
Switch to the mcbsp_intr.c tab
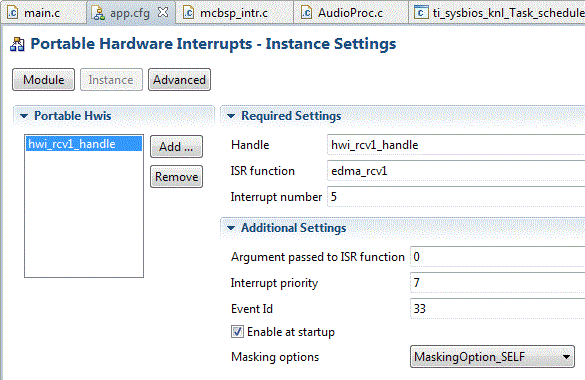tap(234, 13)
